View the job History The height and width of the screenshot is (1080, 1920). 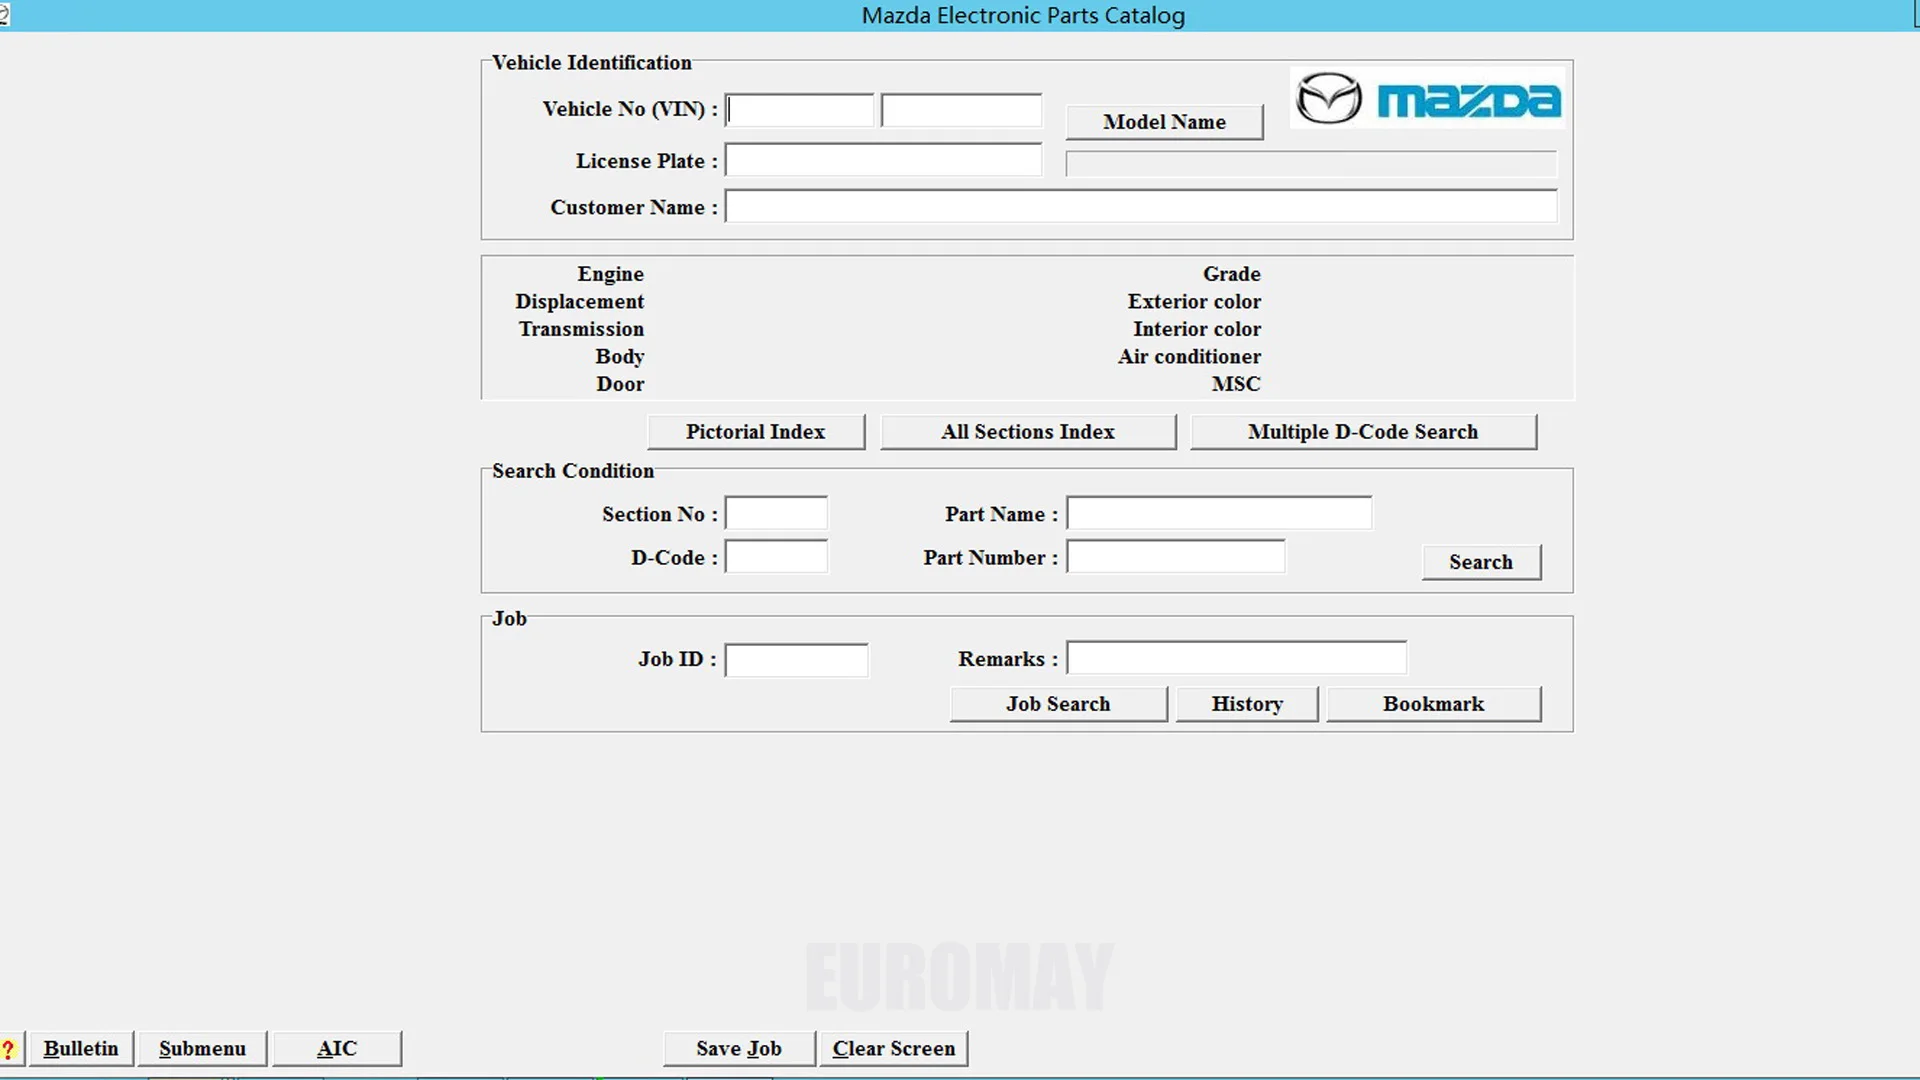click(x=1247, y=704)
